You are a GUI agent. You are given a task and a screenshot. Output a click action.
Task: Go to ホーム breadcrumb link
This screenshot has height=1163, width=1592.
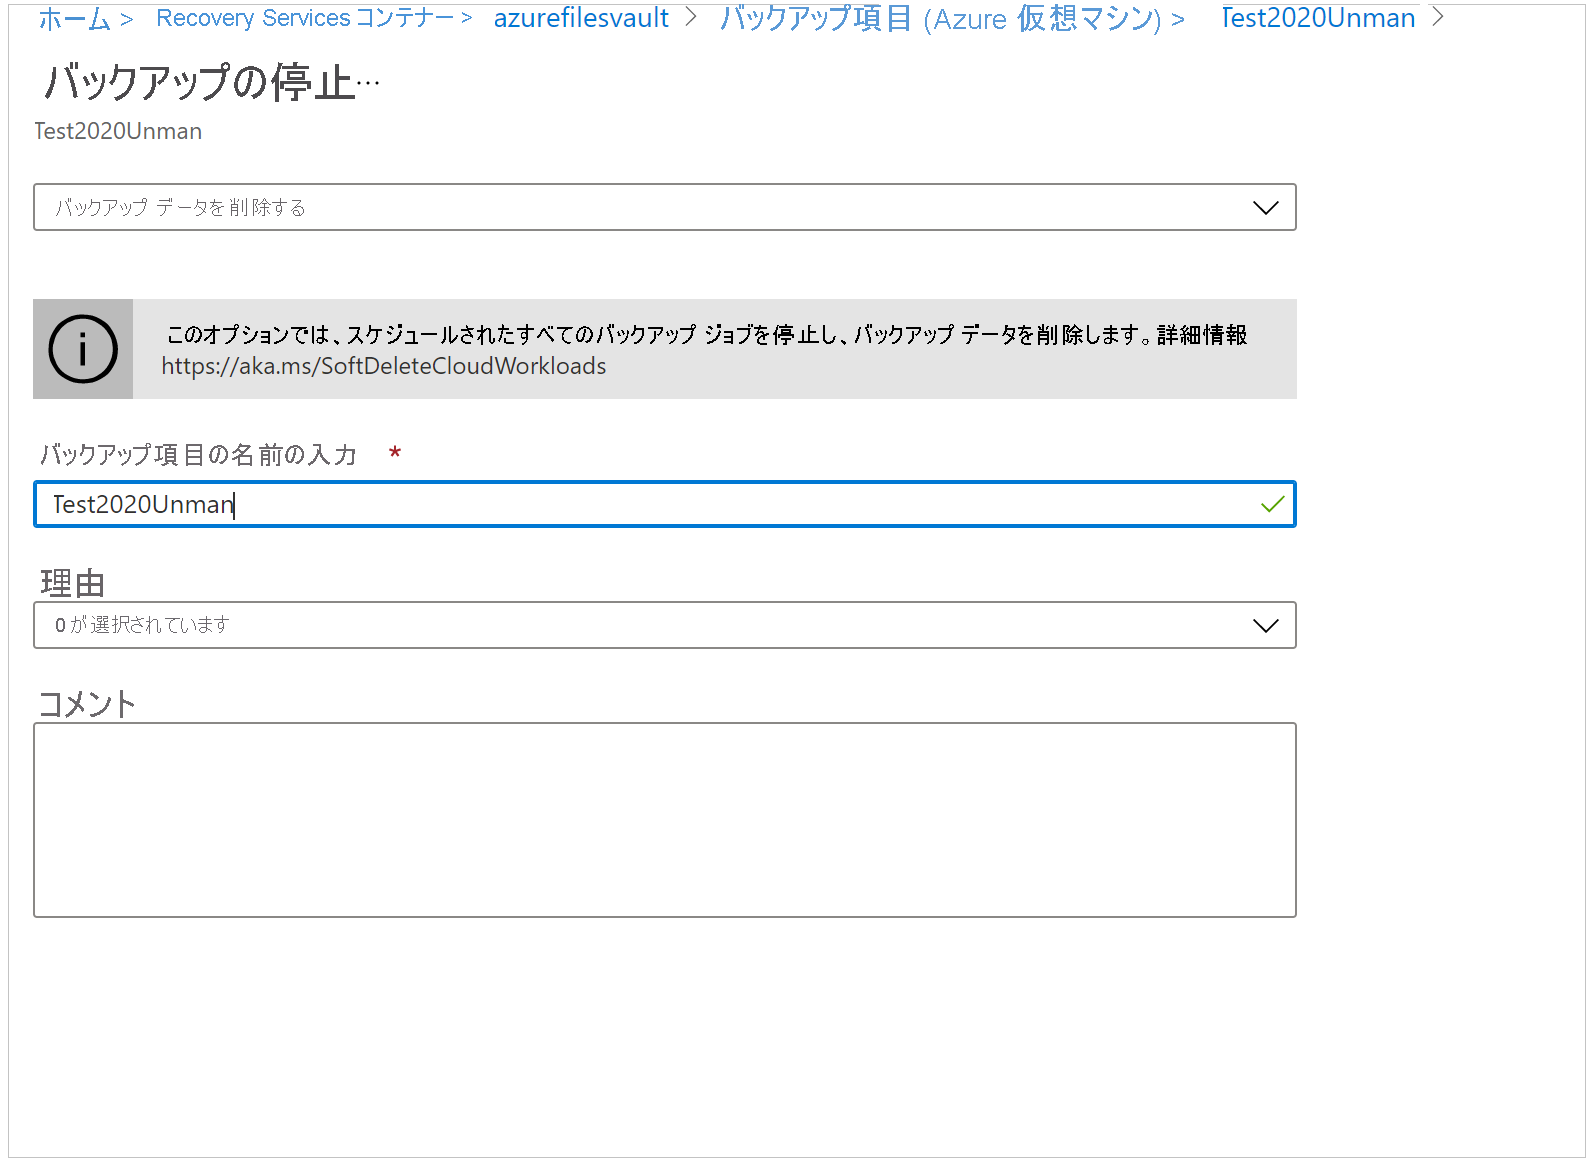coord(74,18)
